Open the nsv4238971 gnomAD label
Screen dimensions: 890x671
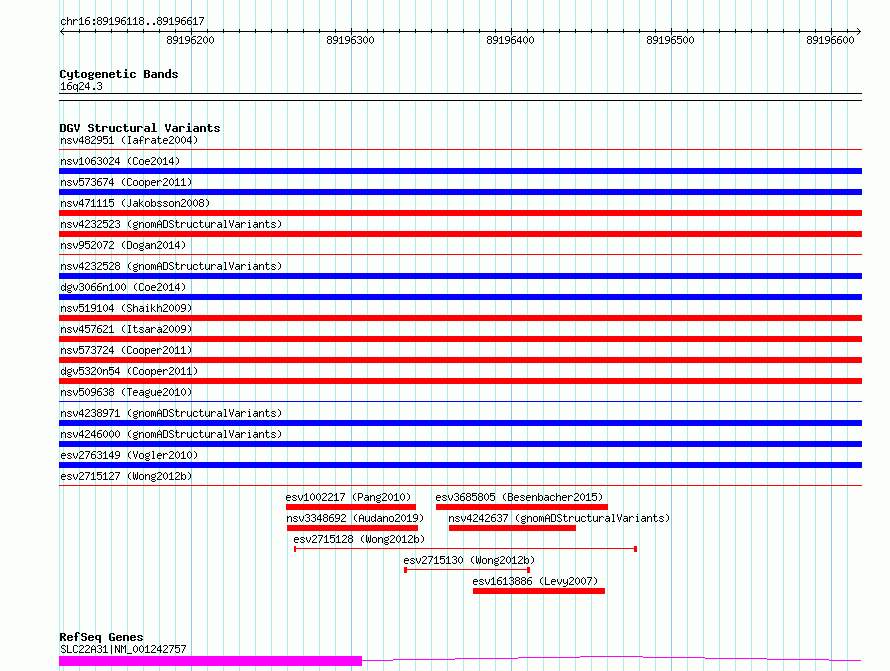pos(171,413)
